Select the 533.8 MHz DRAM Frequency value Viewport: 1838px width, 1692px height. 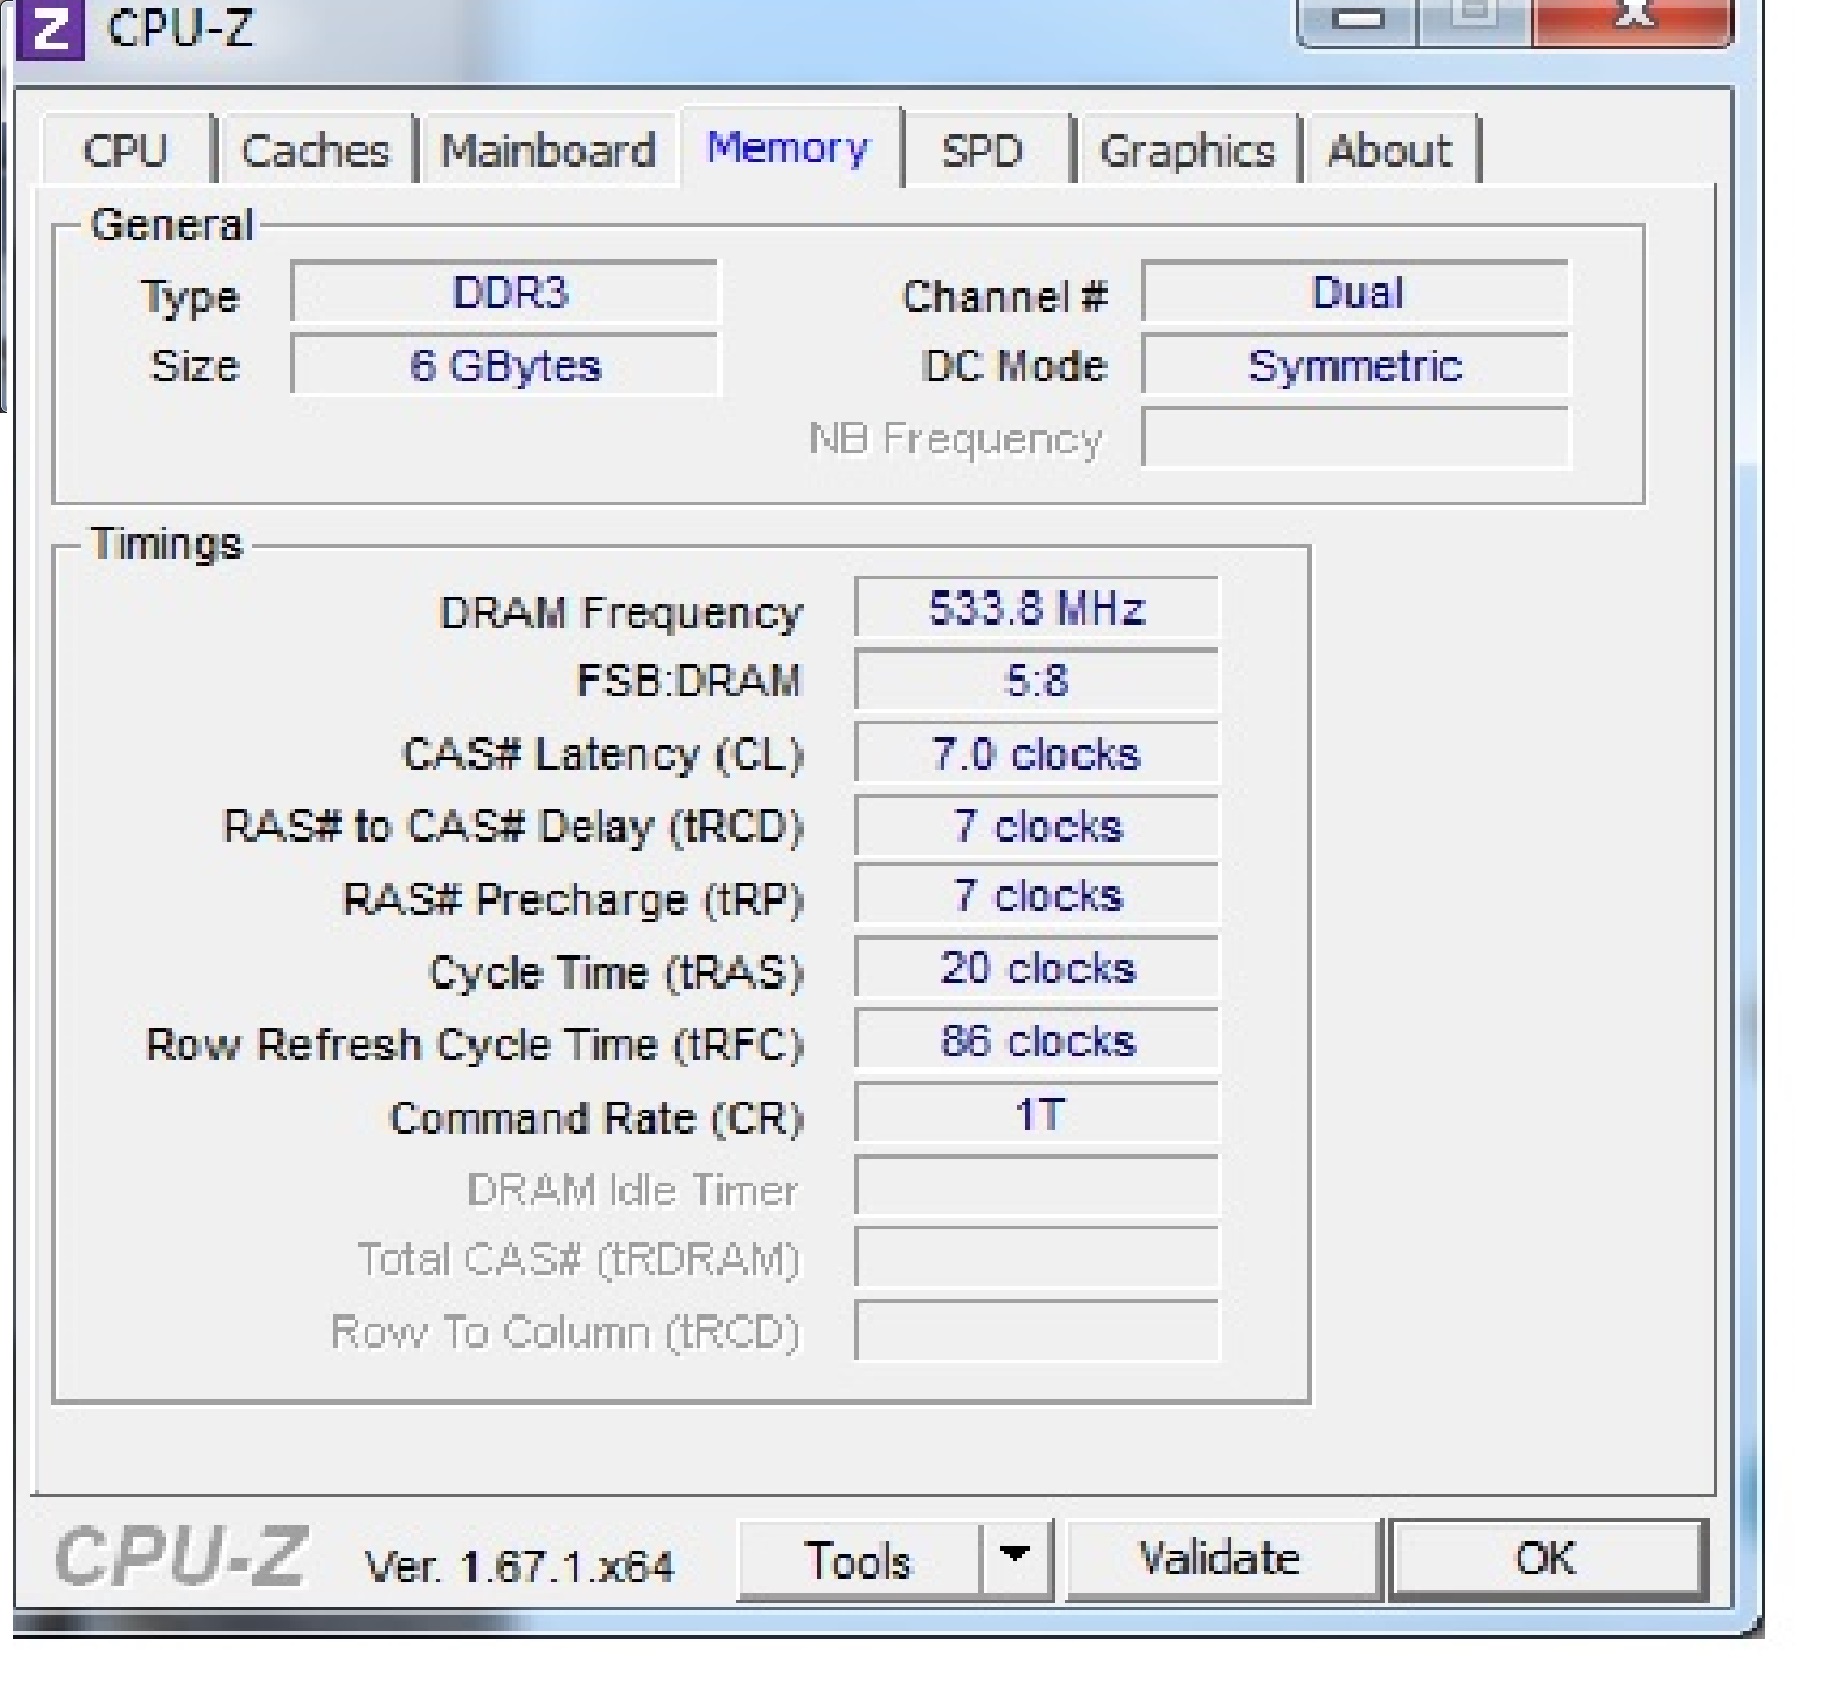pos(1037,607)
